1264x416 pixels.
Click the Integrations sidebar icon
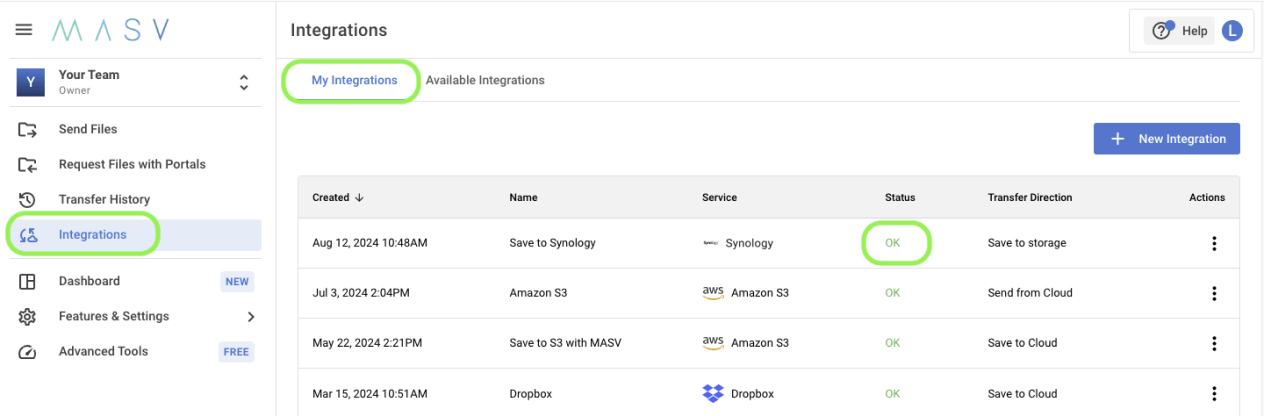(x=28, y=235)
